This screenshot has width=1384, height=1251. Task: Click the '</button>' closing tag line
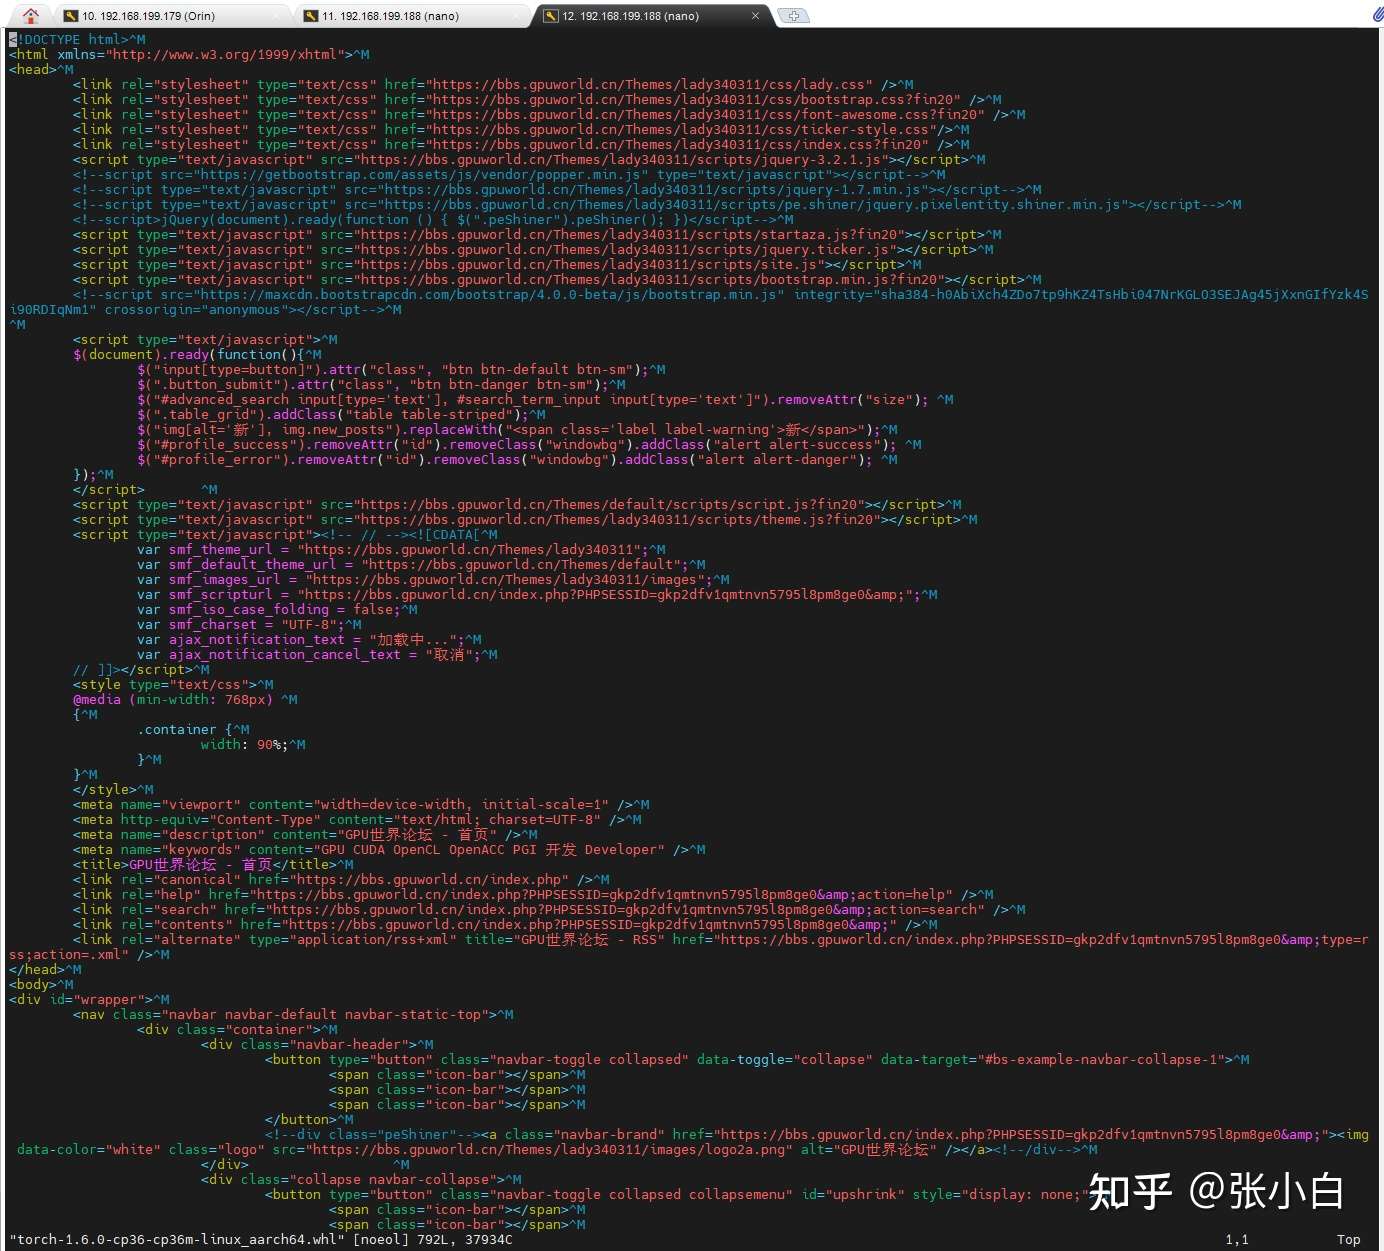point(309,1119)
